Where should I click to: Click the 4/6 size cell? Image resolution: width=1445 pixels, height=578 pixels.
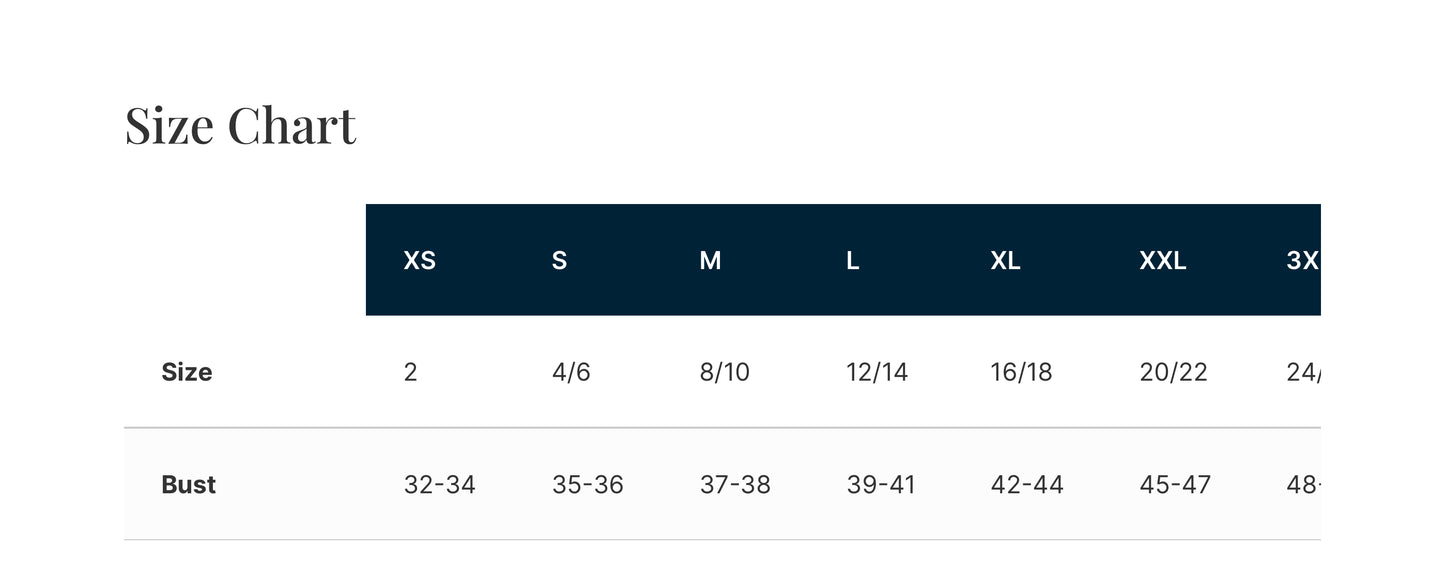click(x=571, y=372)
